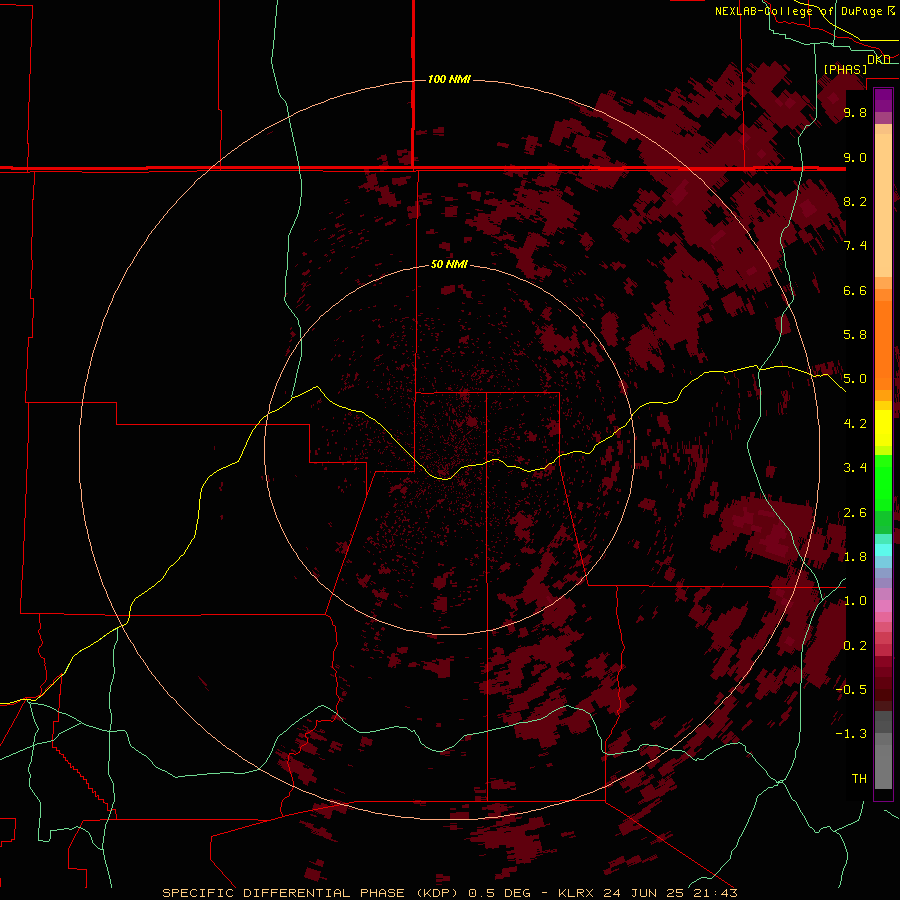
Task: Click the peach segment of the color bar
Action: tap(883, 205)
